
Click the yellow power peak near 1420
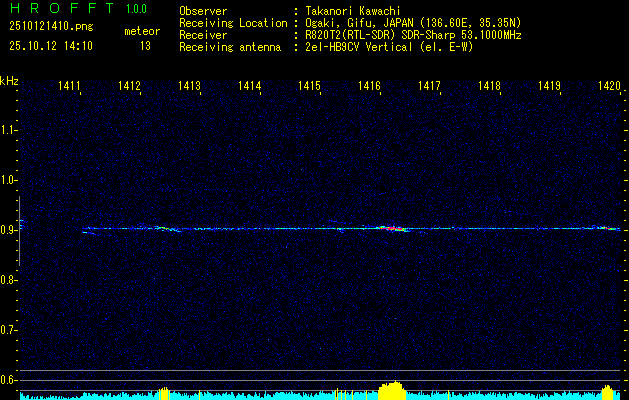click(x=607, y=392)
